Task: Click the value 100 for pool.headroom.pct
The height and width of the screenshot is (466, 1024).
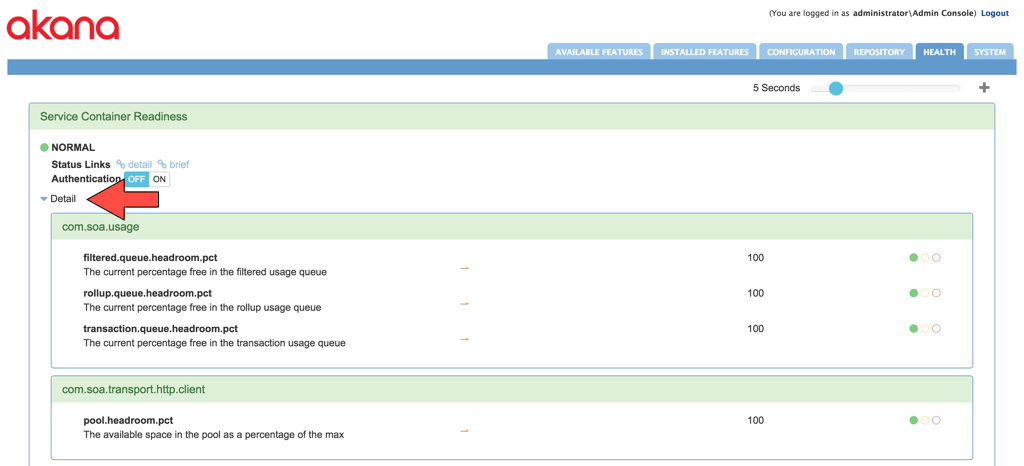Action: click(756, 421)
